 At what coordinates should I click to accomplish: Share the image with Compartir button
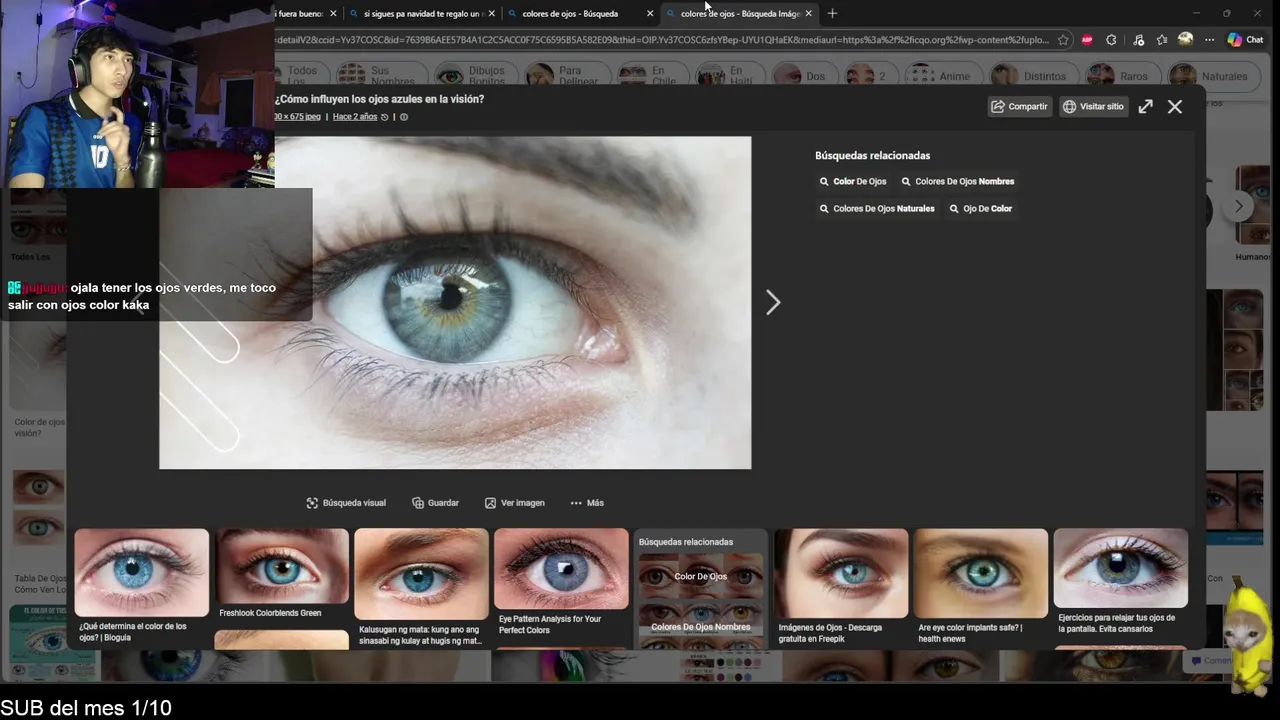(1019, 106)
